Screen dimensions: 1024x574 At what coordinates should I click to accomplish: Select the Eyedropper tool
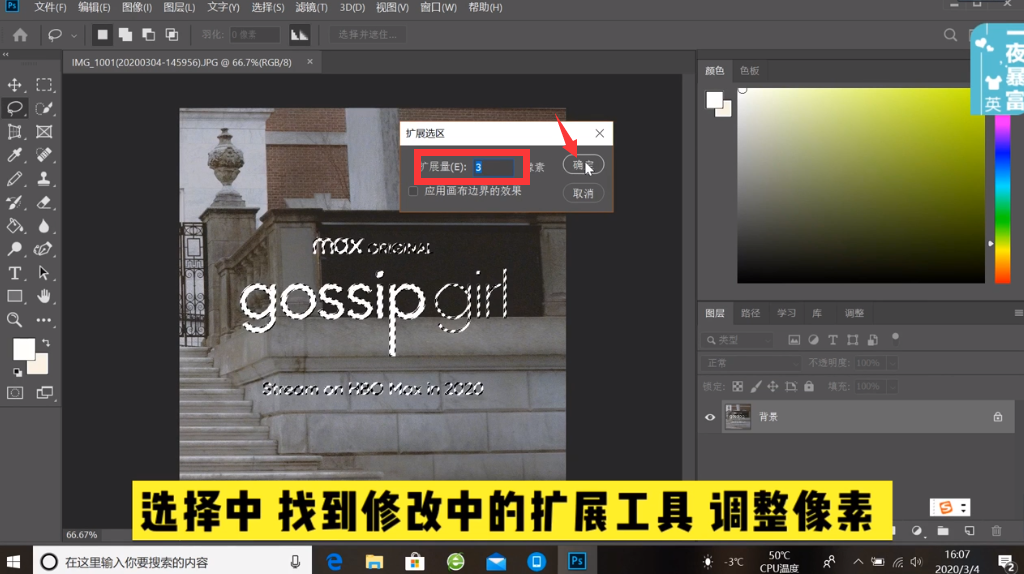click(x=14, y=155)
